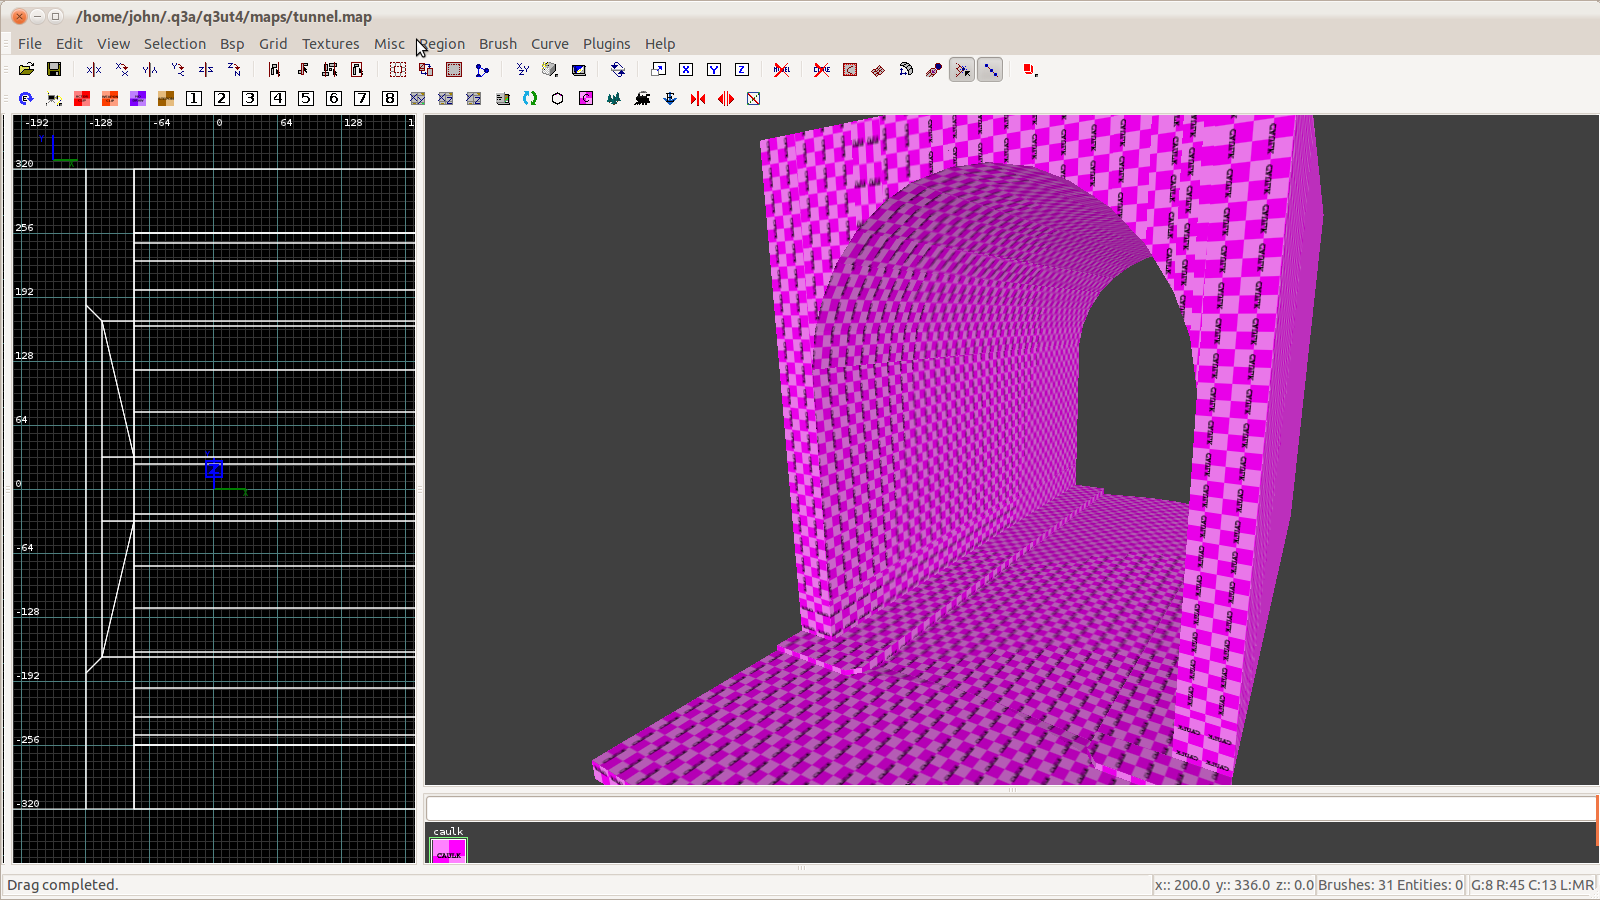Click the x-axis flip toolbar icon
This screenshot has height=900, width=1600.
tap(94, 70)
